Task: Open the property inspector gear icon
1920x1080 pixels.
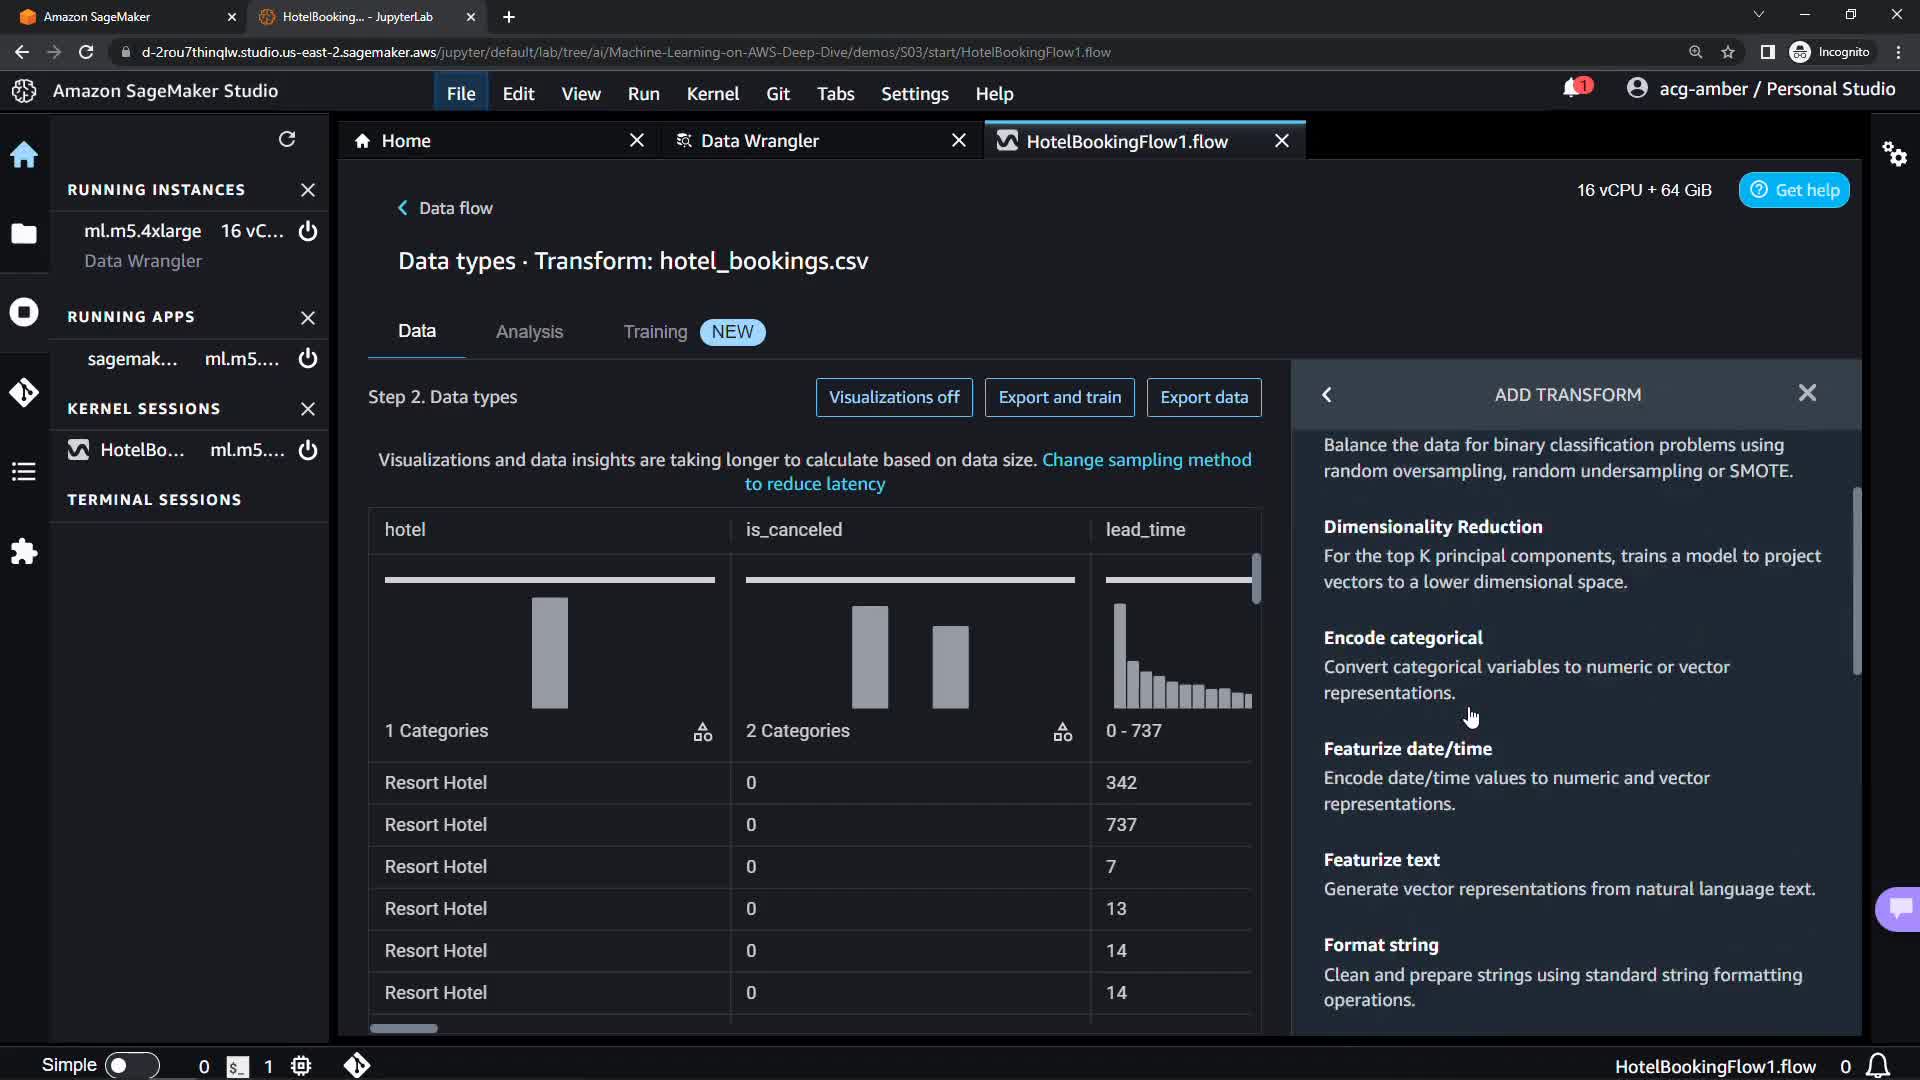Action: click(1894, 154)
